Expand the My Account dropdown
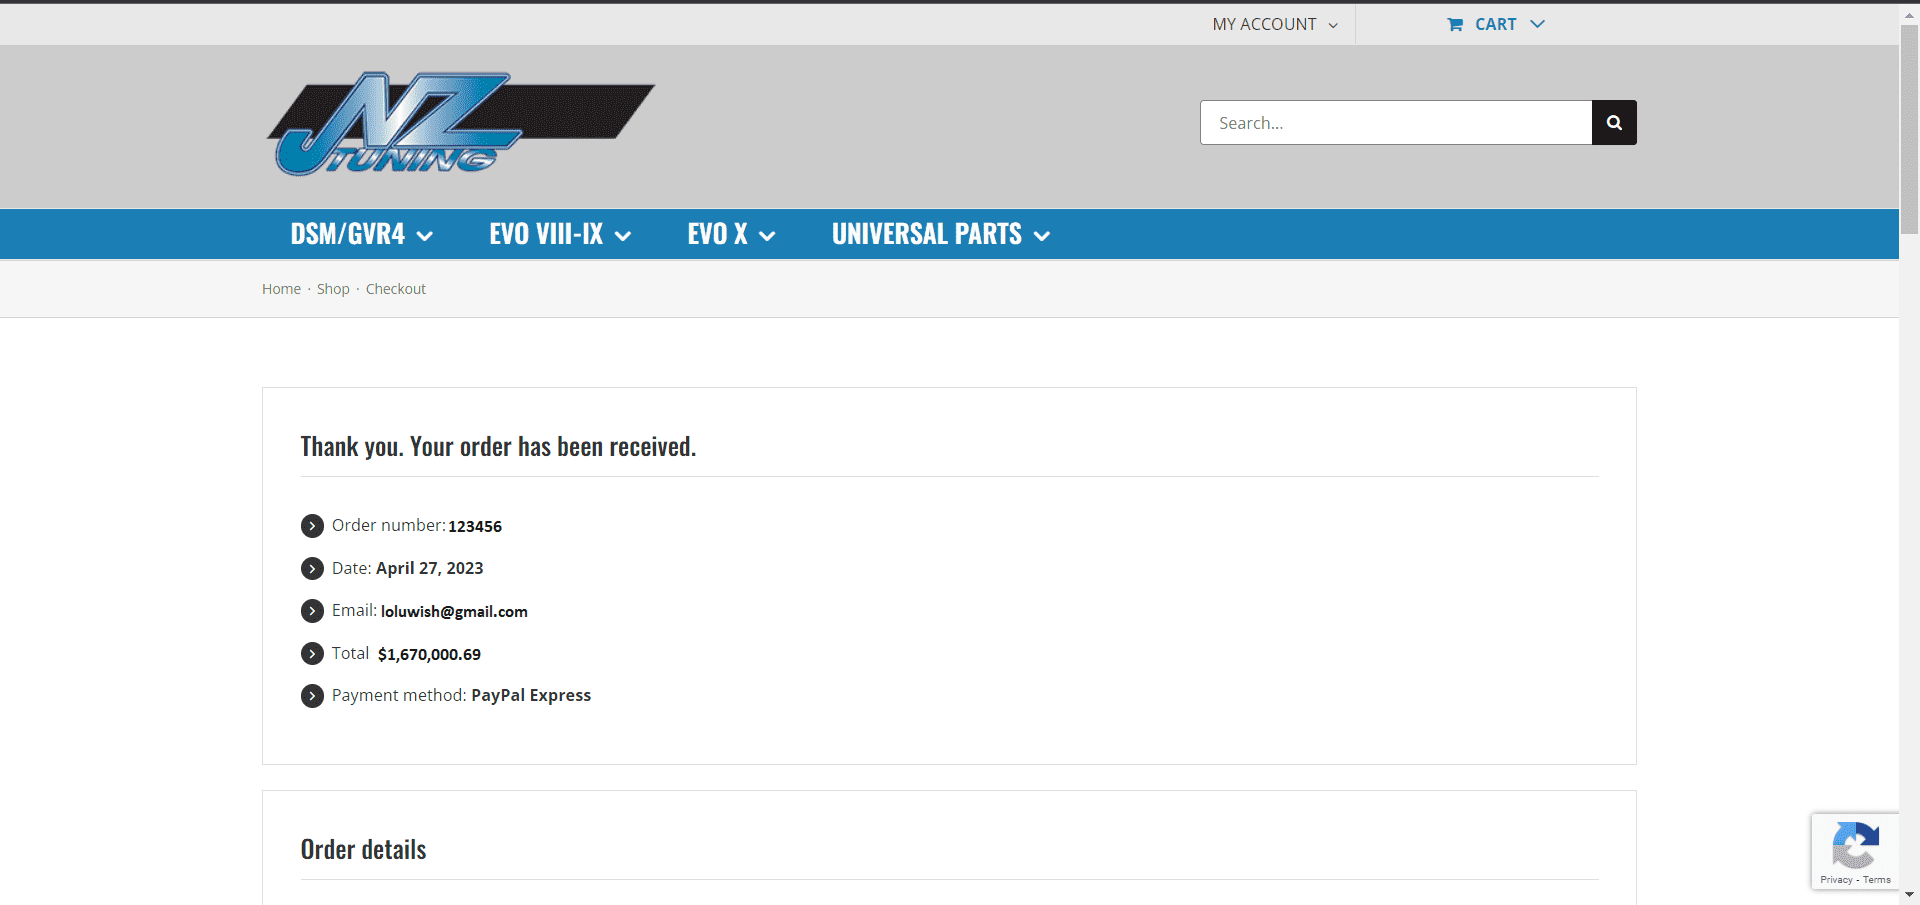This screenshot has height=905, width=1920. (1275, 24)
